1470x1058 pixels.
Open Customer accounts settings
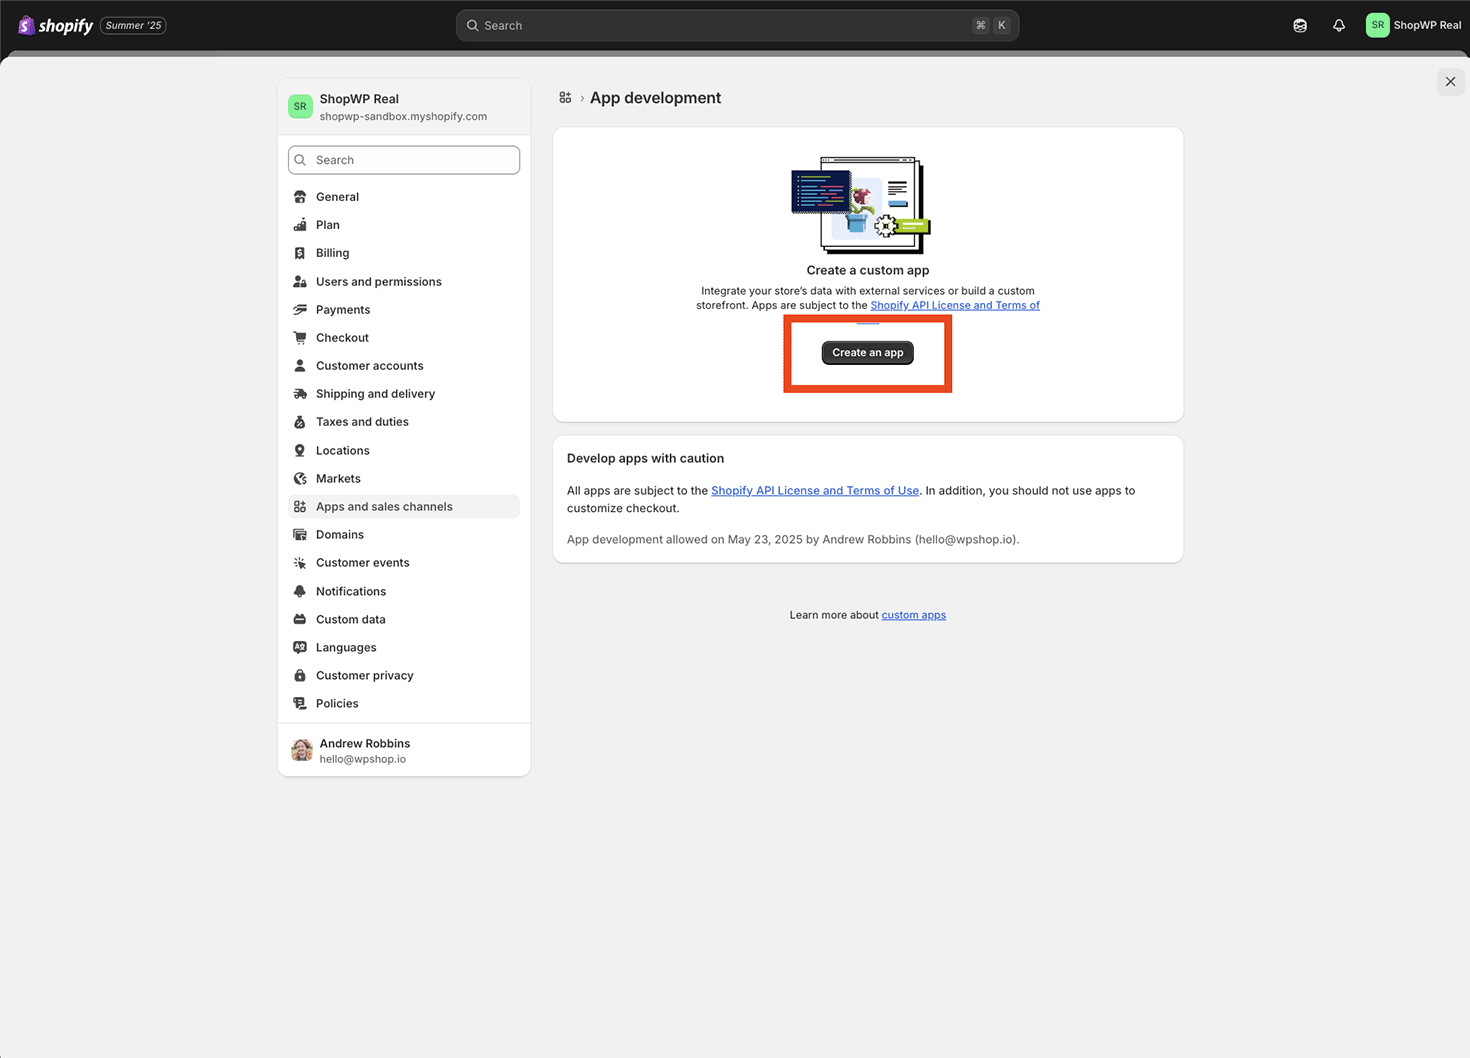point(404,366)
